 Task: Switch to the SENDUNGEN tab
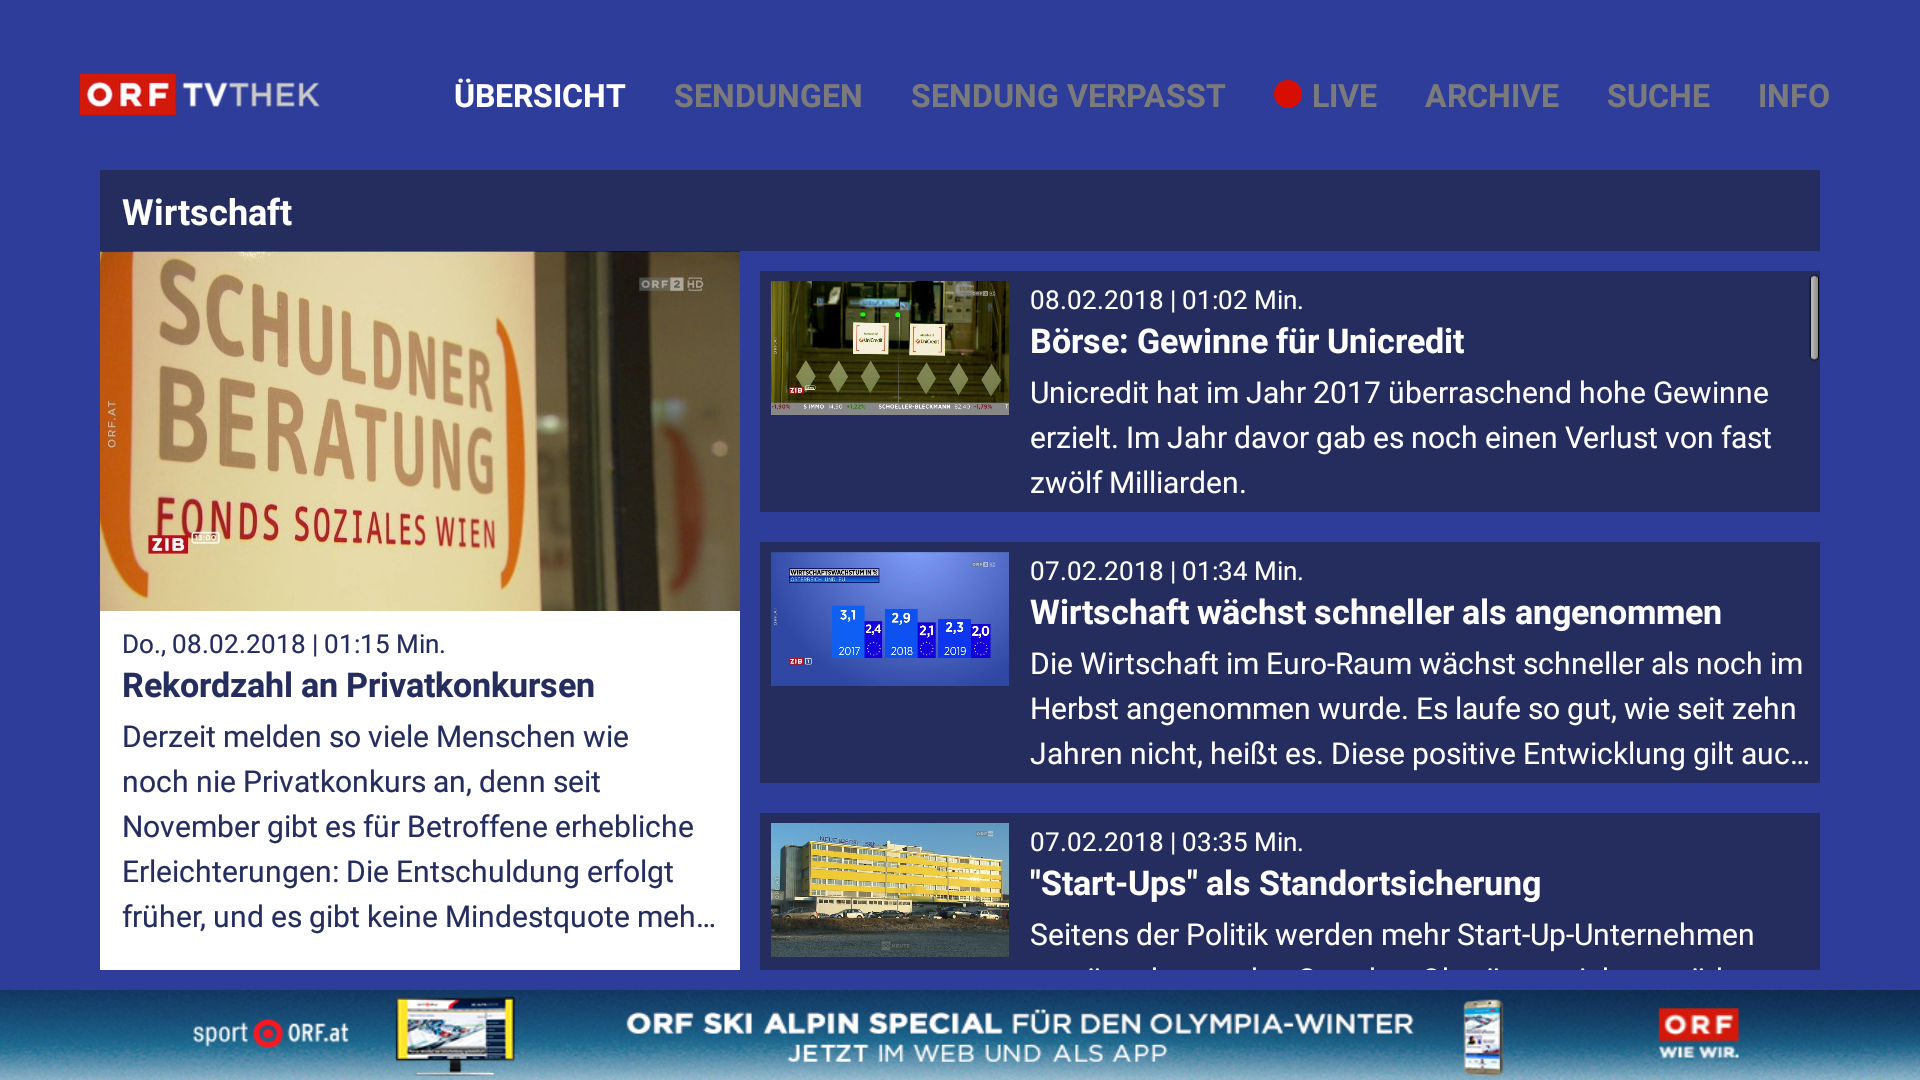tap(768, 96)
